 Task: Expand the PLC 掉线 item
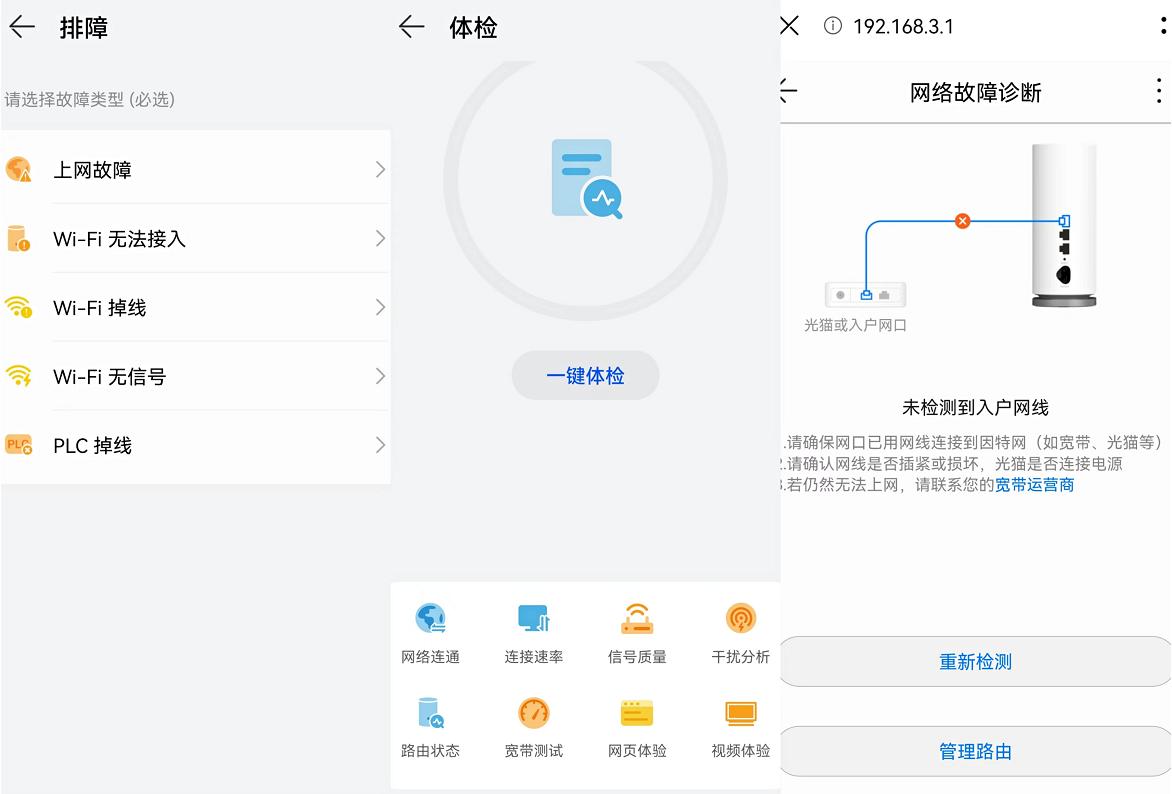tap(196, 445)
